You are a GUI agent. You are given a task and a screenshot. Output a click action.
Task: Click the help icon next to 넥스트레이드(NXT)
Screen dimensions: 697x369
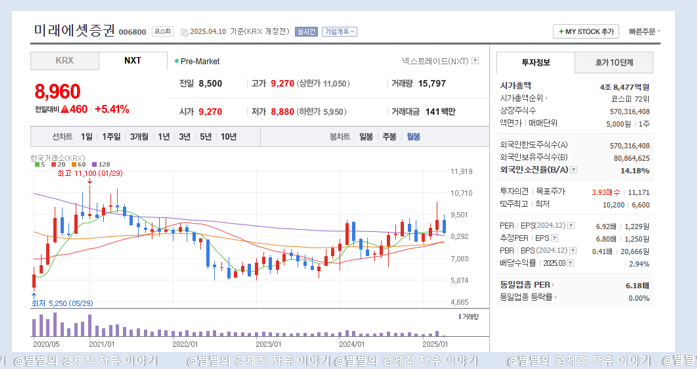[x=475, y=61]
